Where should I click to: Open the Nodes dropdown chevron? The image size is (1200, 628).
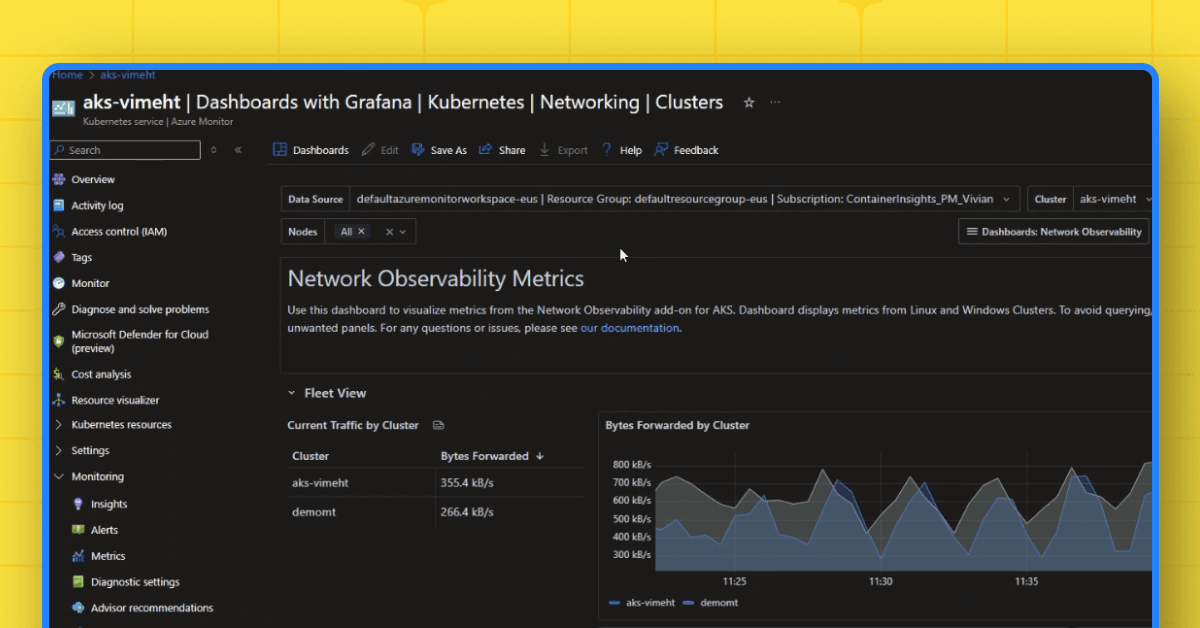pos(403,232)
